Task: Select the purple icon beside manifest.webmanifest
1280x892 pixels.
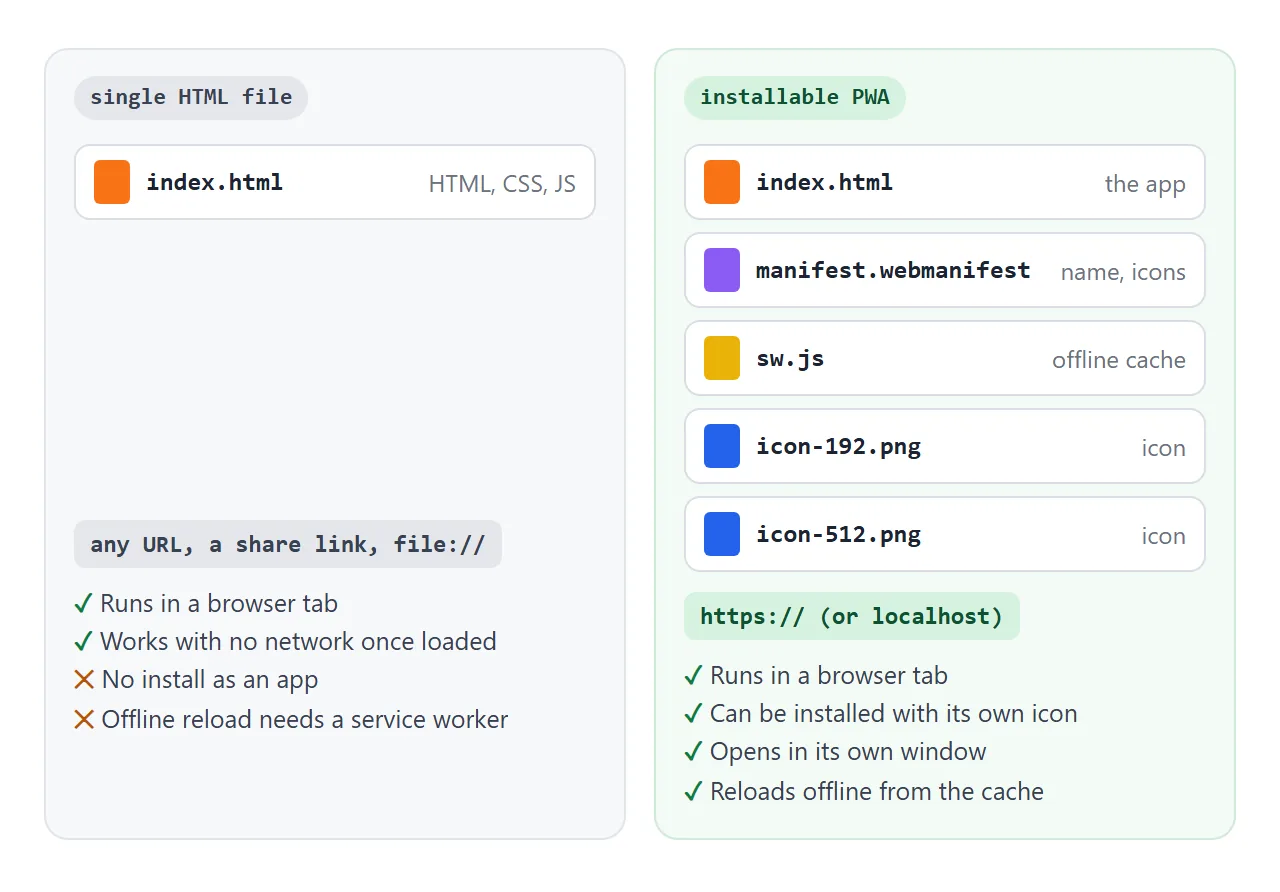Action: (722, 270)
